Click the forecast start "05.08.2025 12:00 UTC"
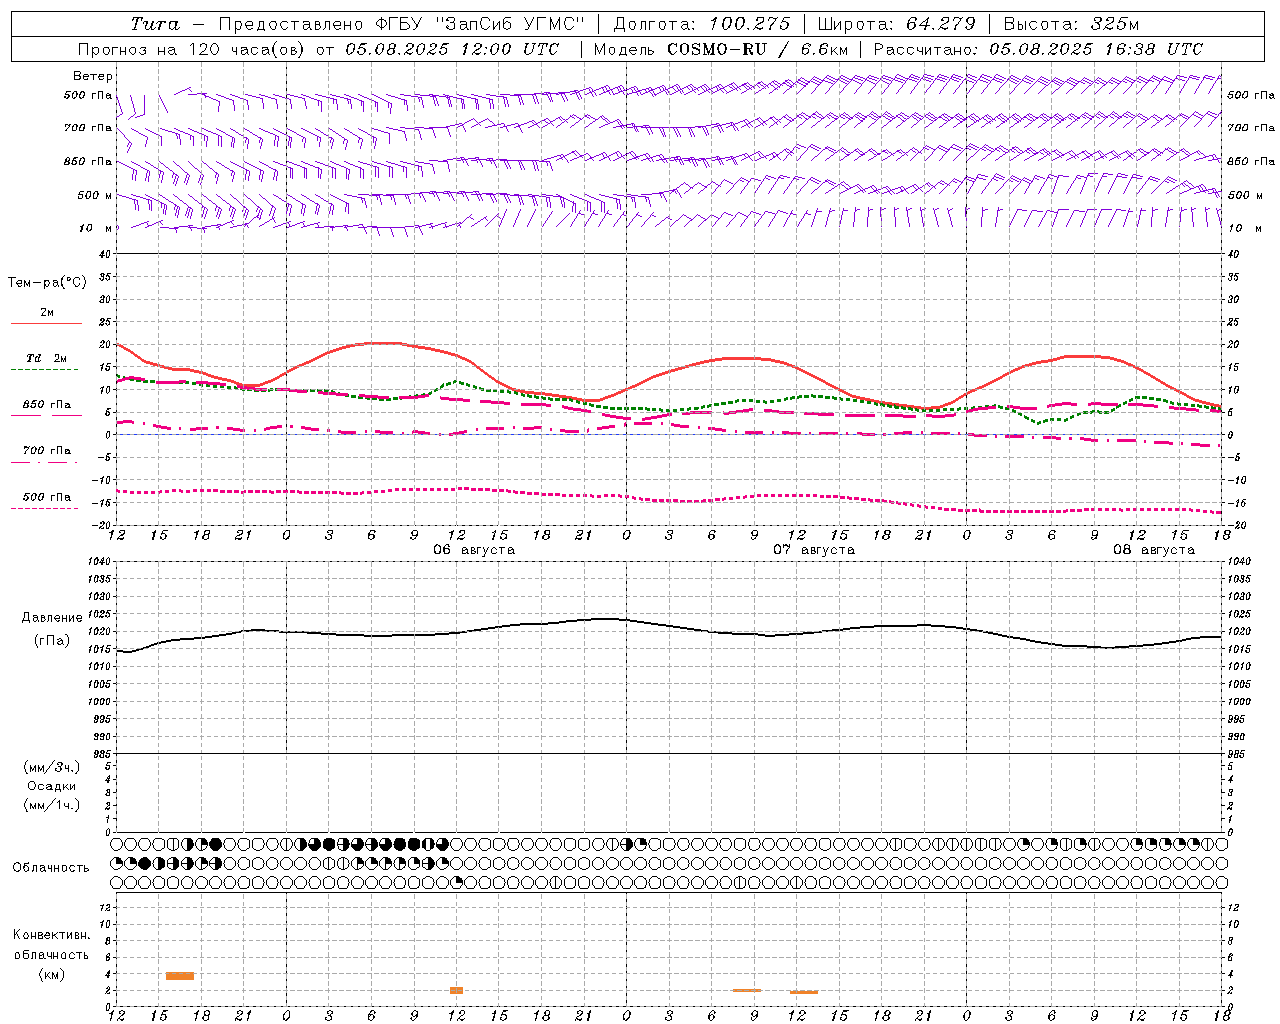This screenshot has height=1024, width=1280. coord(452,49)
